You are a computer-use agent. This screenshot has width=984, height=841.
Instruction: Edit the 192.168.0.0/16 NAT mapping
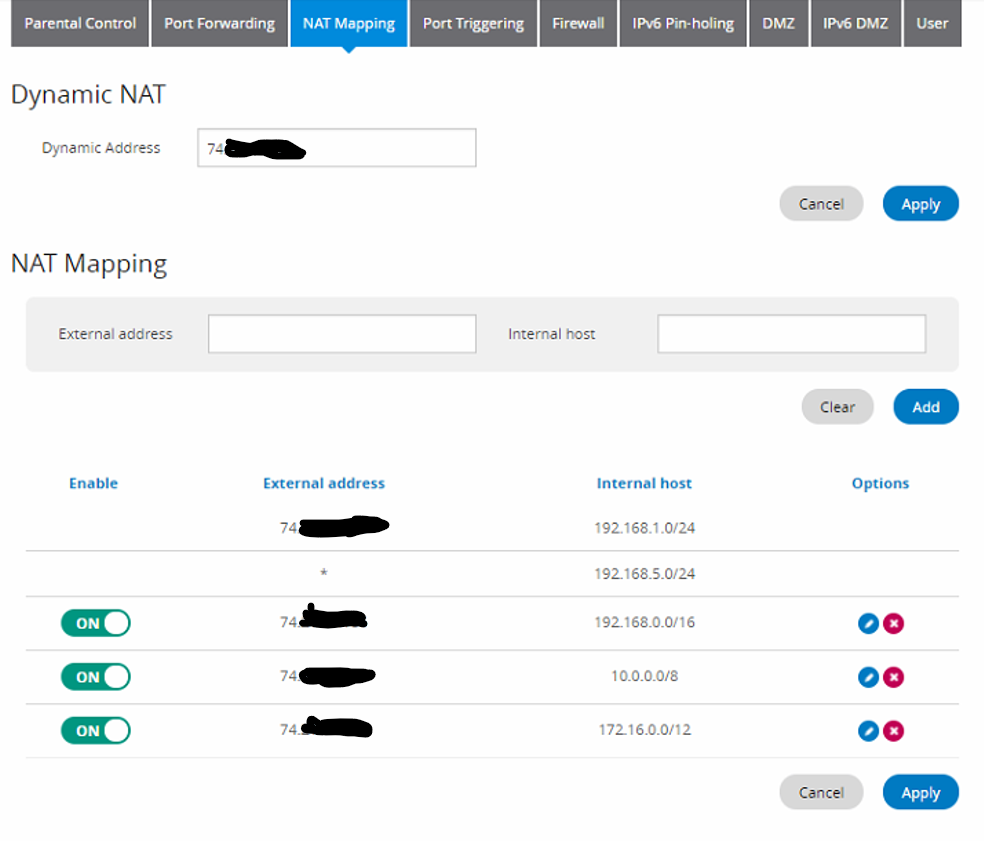868,623
